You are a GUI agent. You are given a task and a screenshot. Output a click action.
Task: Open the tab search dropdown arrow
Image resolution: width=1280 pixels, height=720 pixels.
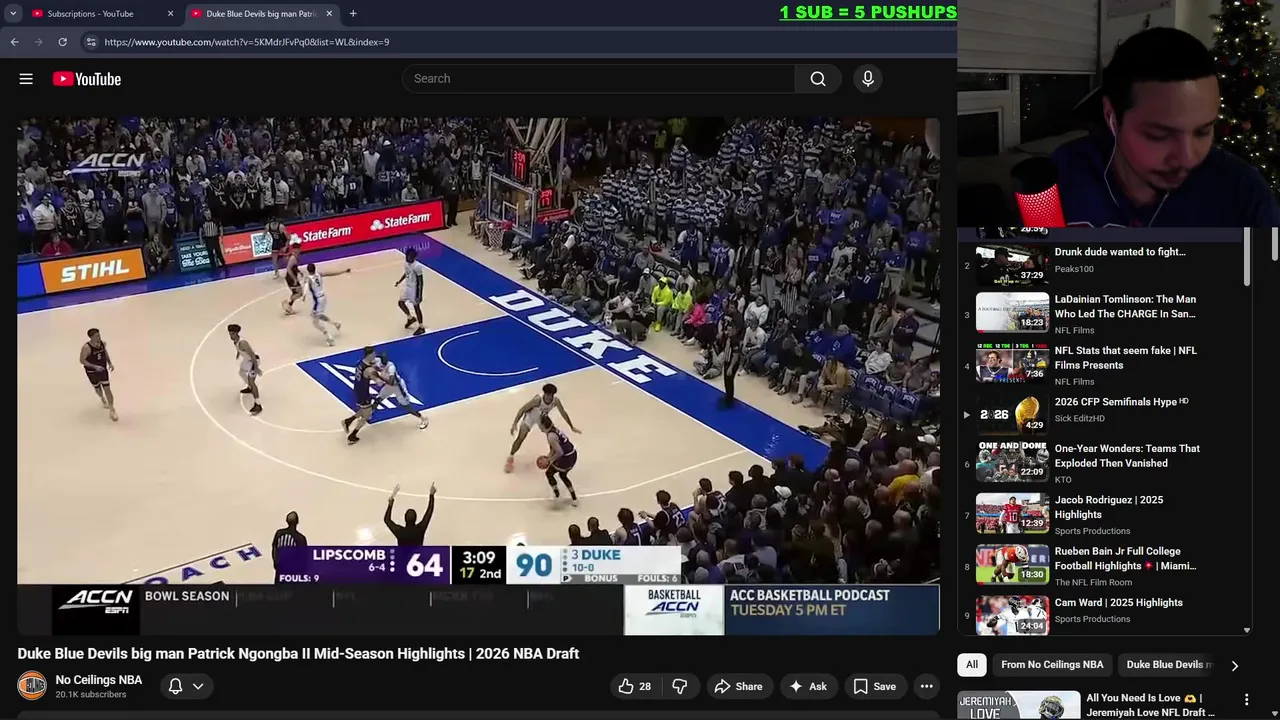point(13,14)
